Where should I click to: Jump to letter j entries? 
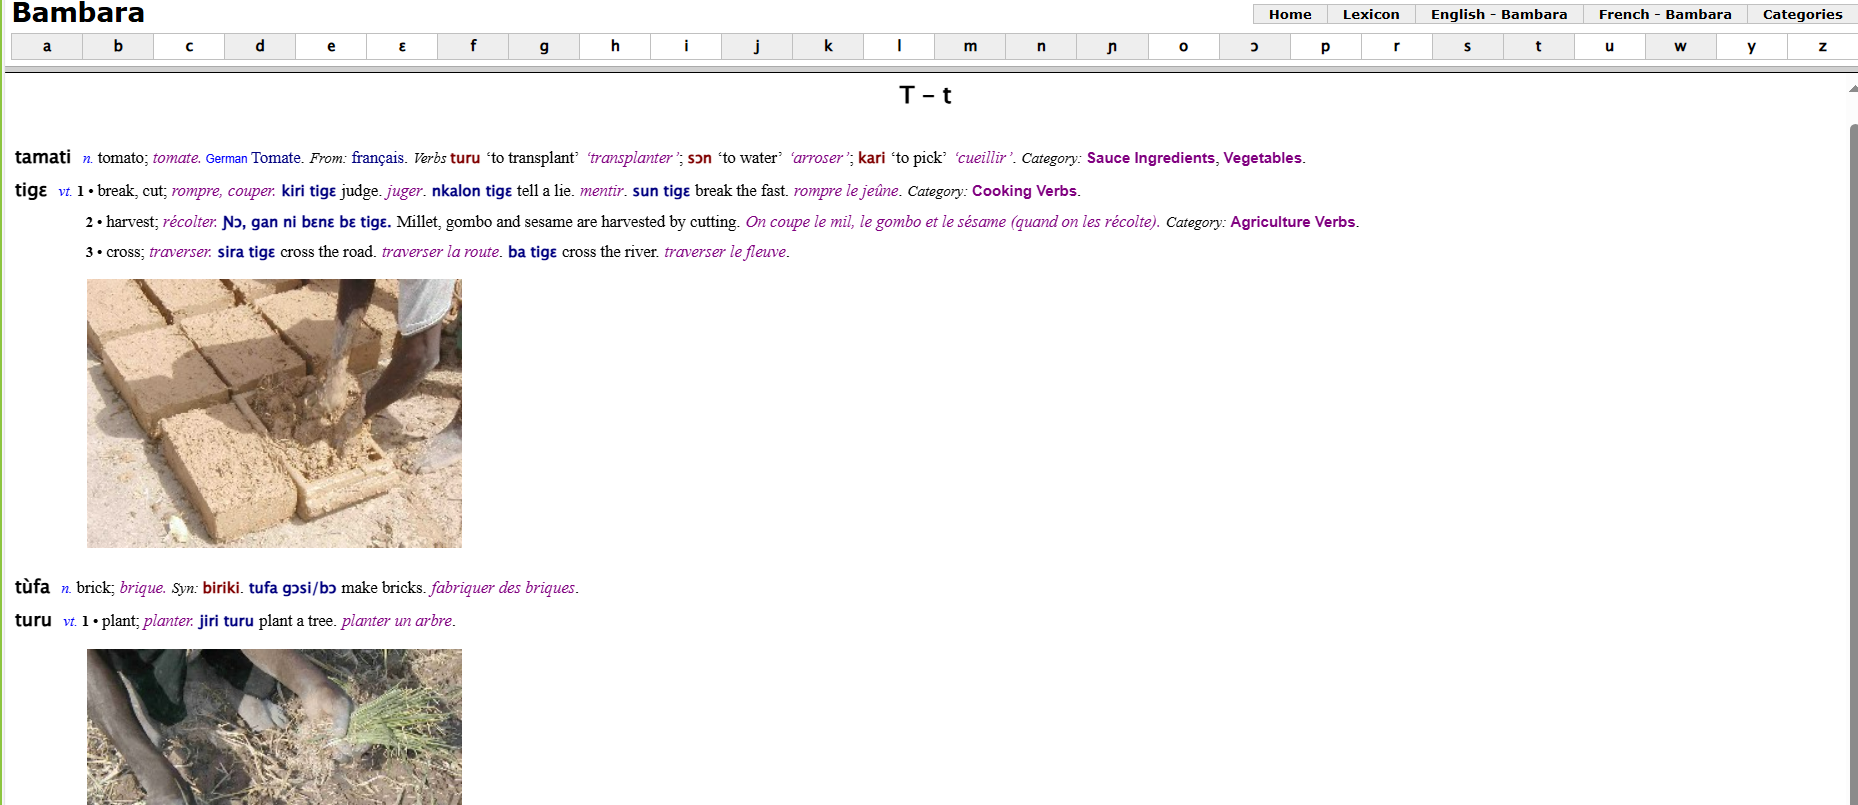tap(757, 46)
